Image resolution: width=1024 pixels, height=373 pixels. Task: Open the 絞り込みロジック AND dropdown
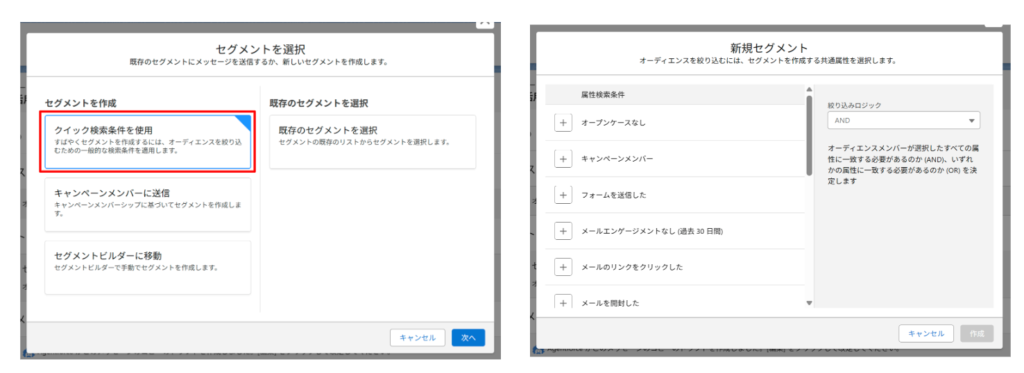coord(904,120)
